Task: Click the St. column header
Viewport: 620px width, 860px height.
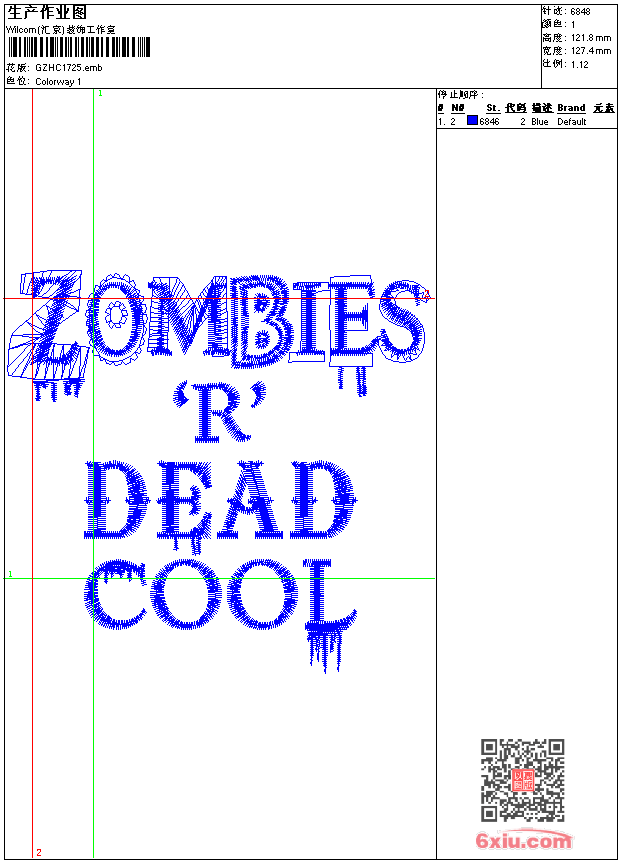Action: click(493, 108)
